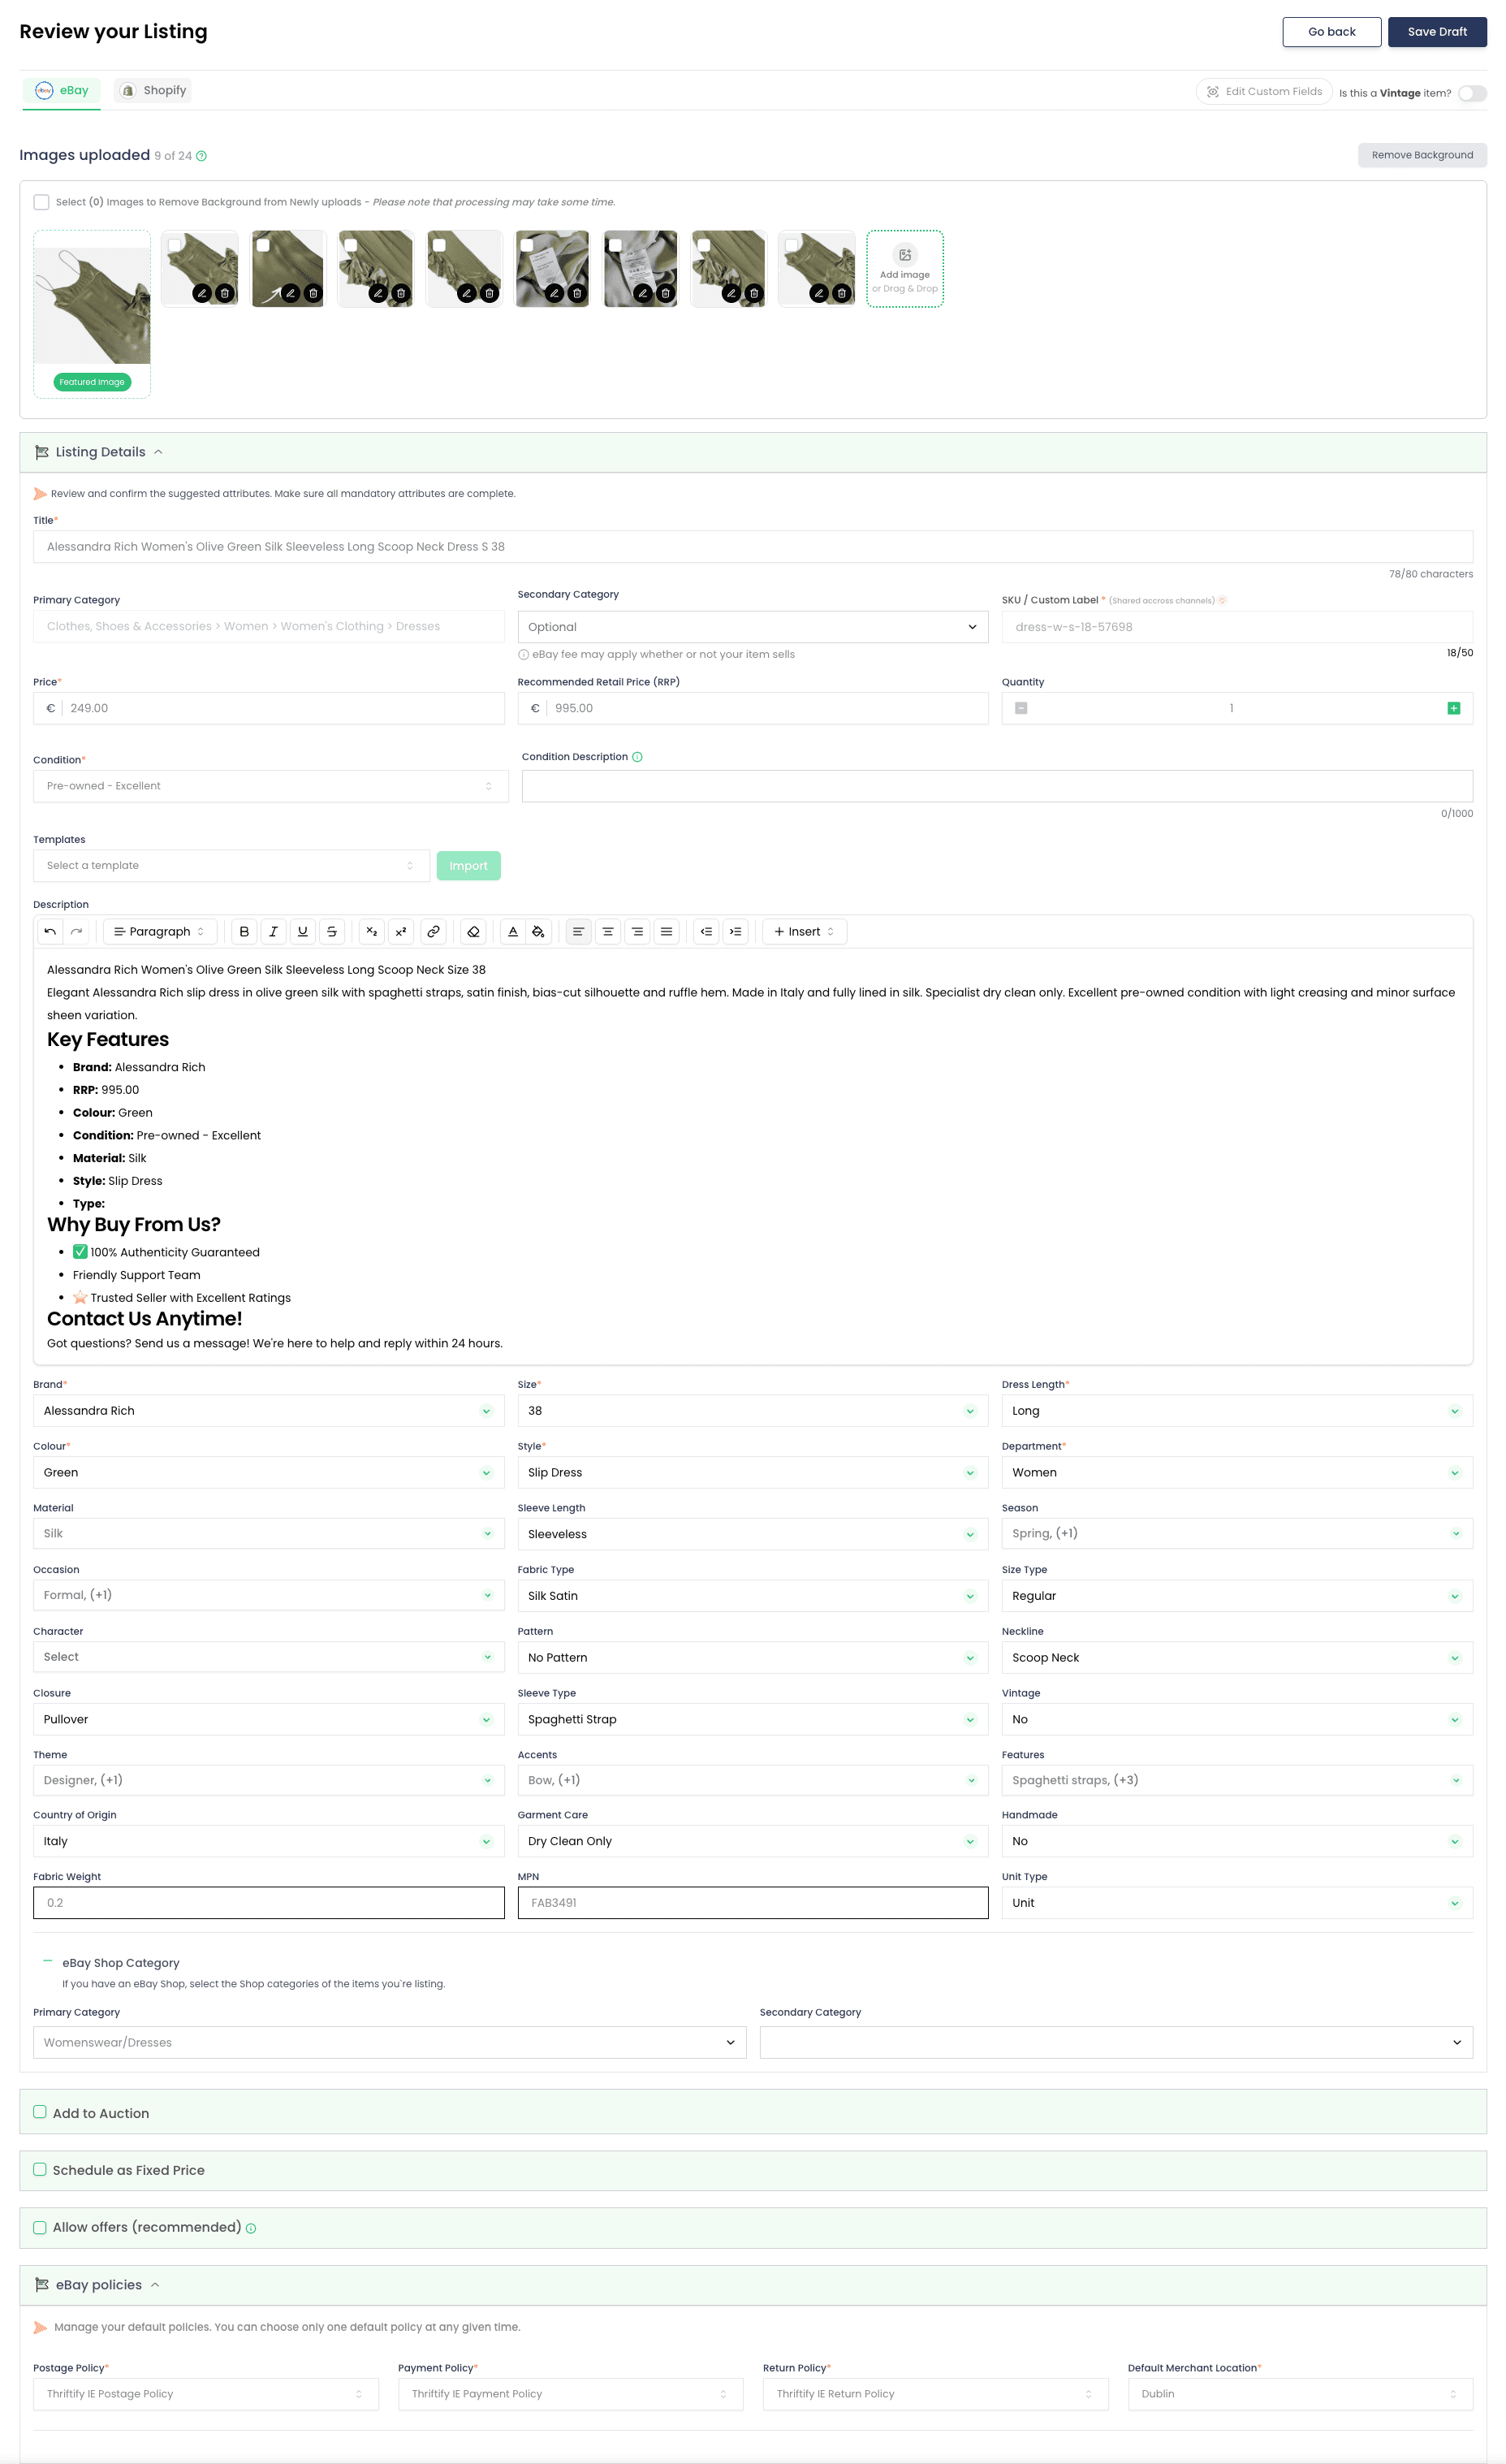Switch to the eBay tab

[x=62, y=91]
